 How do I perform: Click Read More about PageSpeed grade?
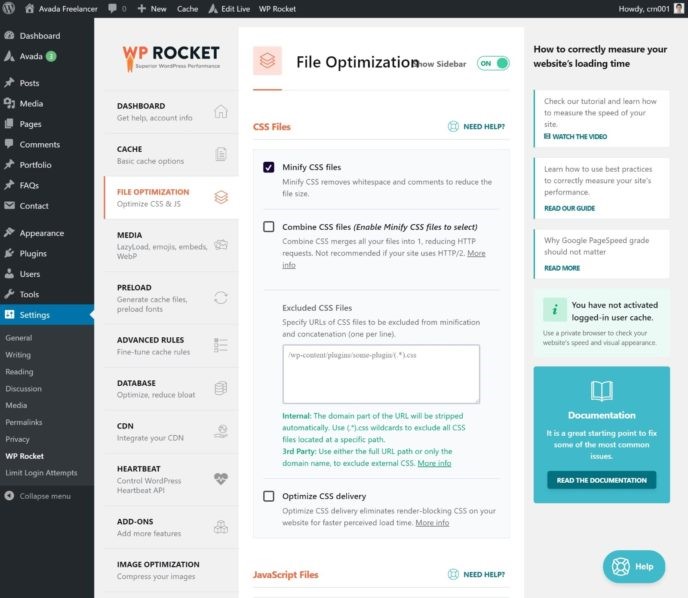(x=562, y=268)
